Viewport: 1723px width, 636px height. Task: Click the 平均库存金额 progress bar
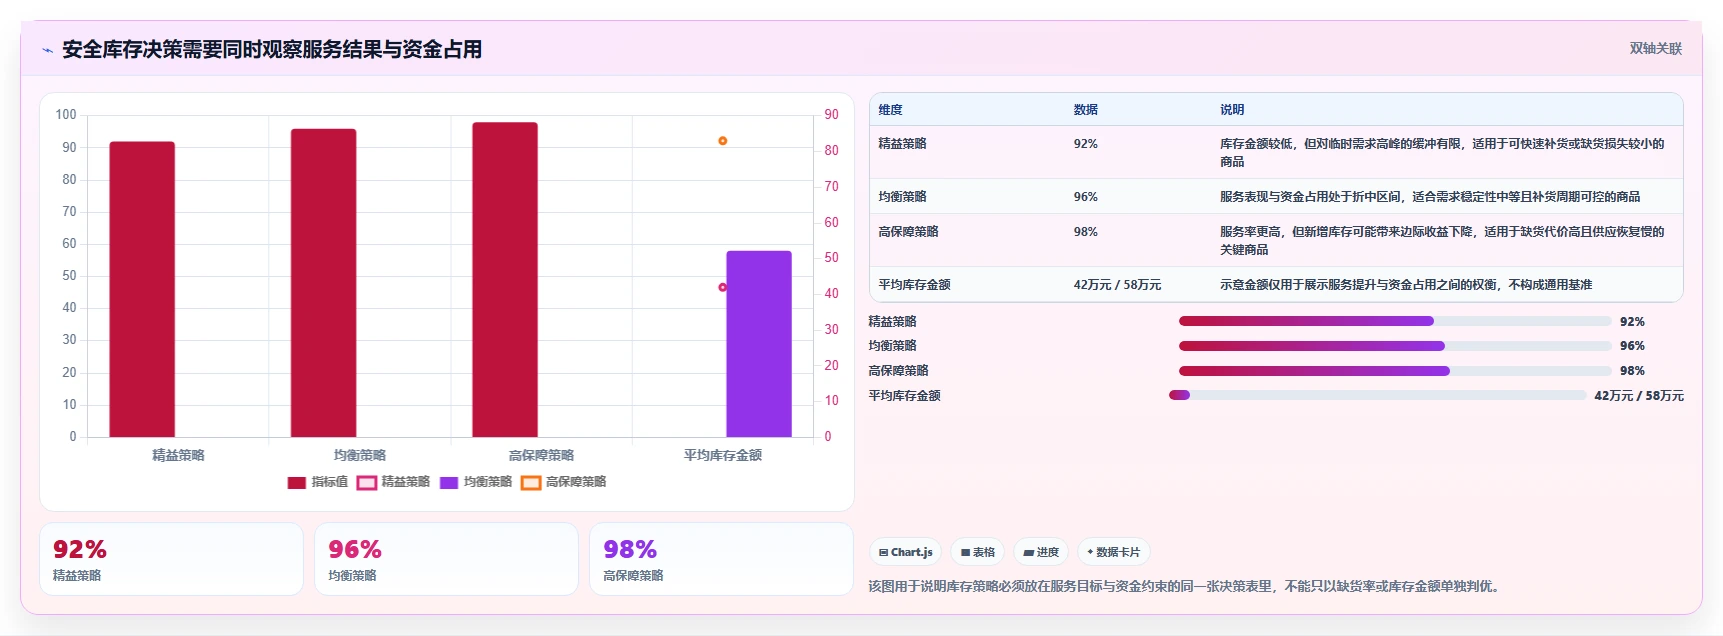(x=1377, y=395)
